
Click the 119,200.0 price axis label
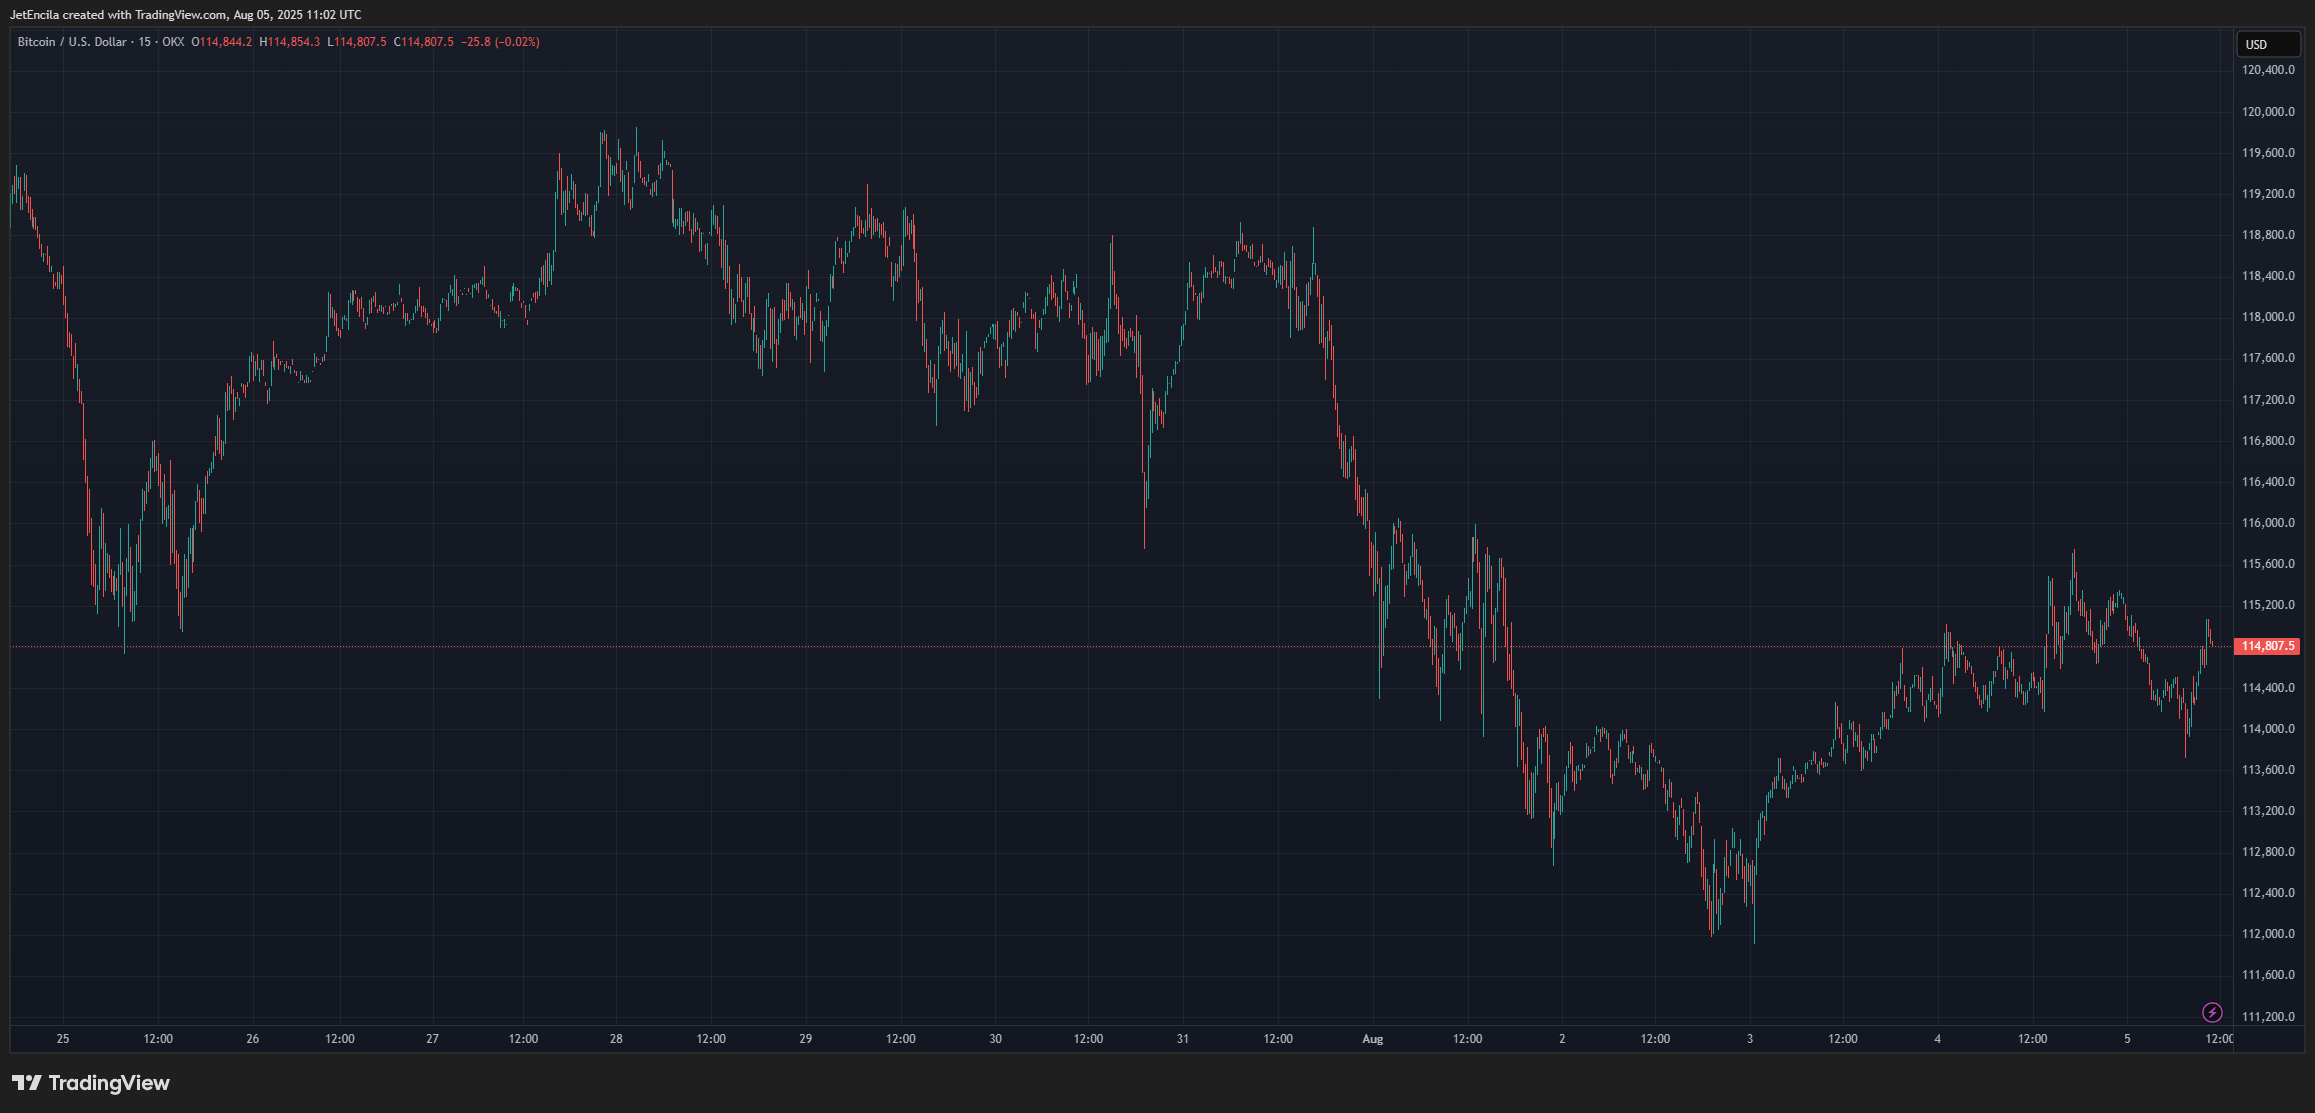pyautogui.click(x=2268, y=194)
